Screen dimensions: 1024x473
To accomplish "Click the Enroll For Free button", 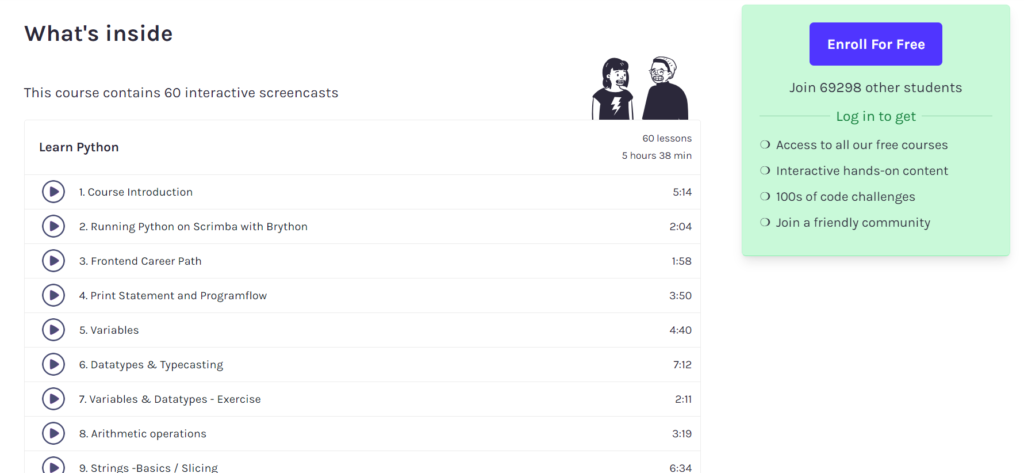I will [876, 44].
